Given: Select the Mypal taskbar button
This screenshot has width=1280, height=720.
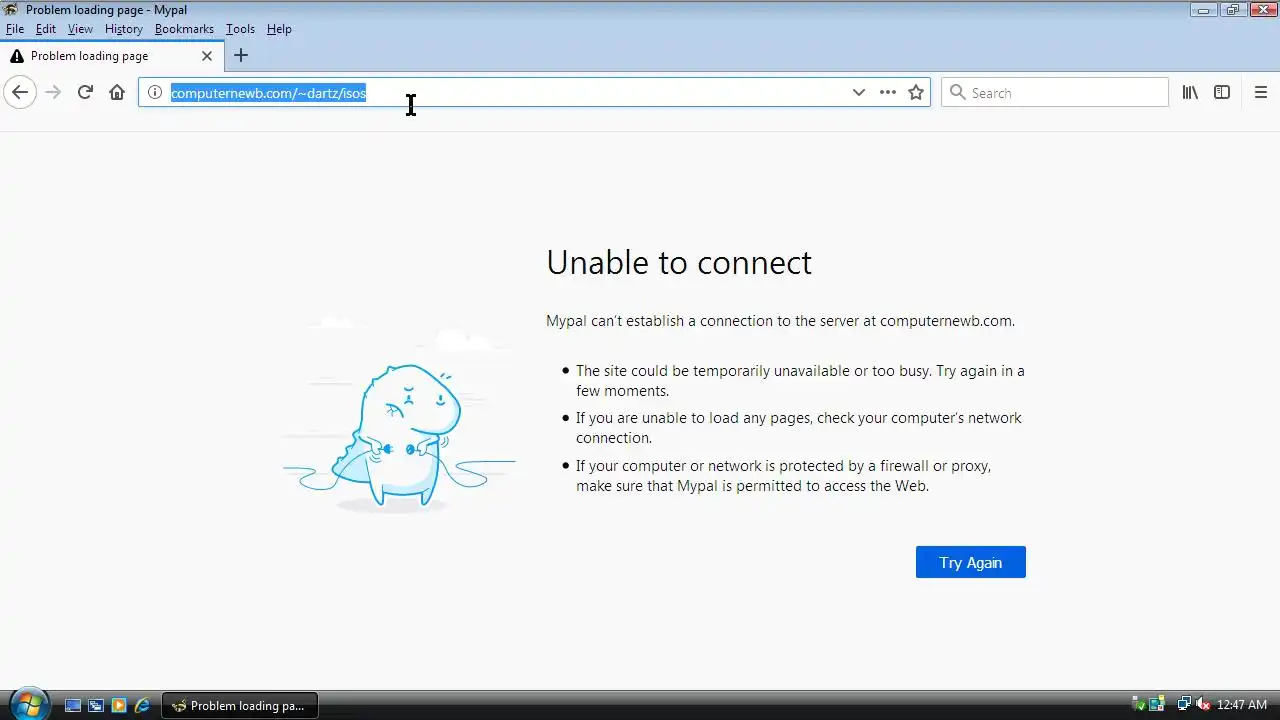Looking at the screenshot, I should point(239,706).
